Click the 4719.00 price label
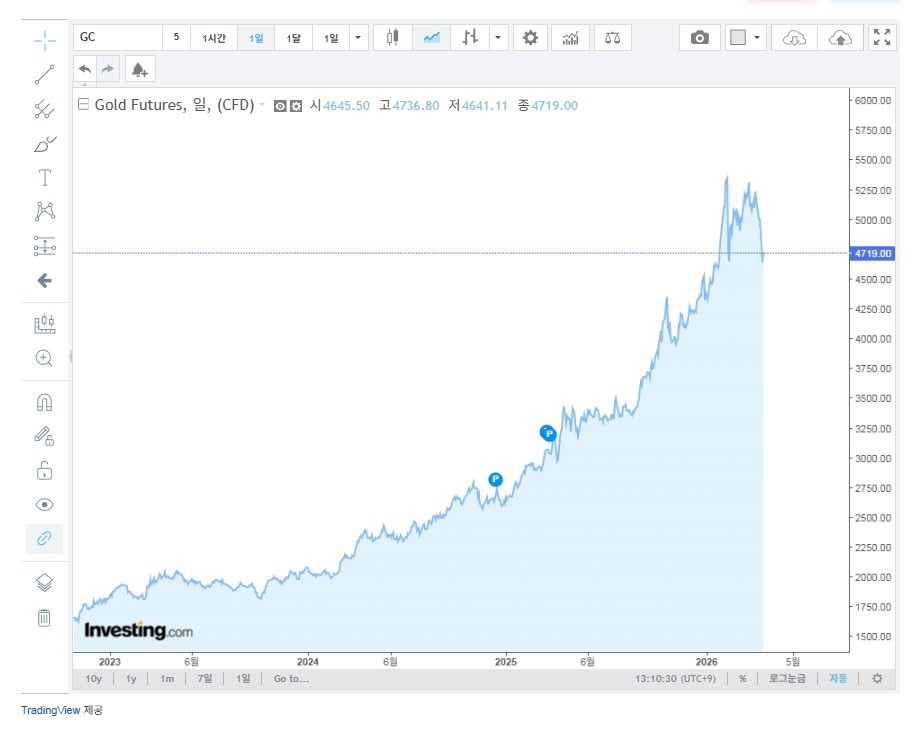The height and width of the screenshot is (733, 917). pos(872,253)
